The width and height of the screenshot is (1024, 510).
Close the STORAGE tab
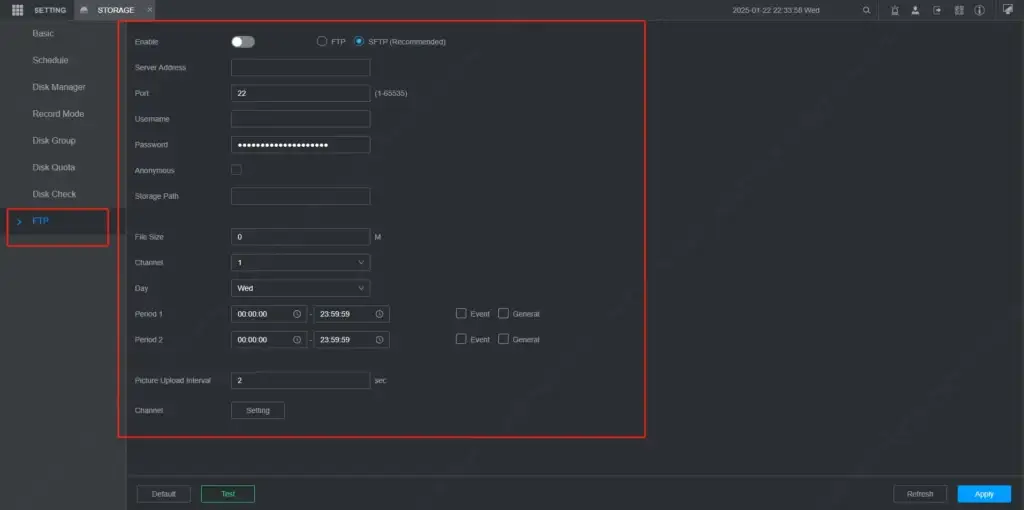[x=150, y=10]
